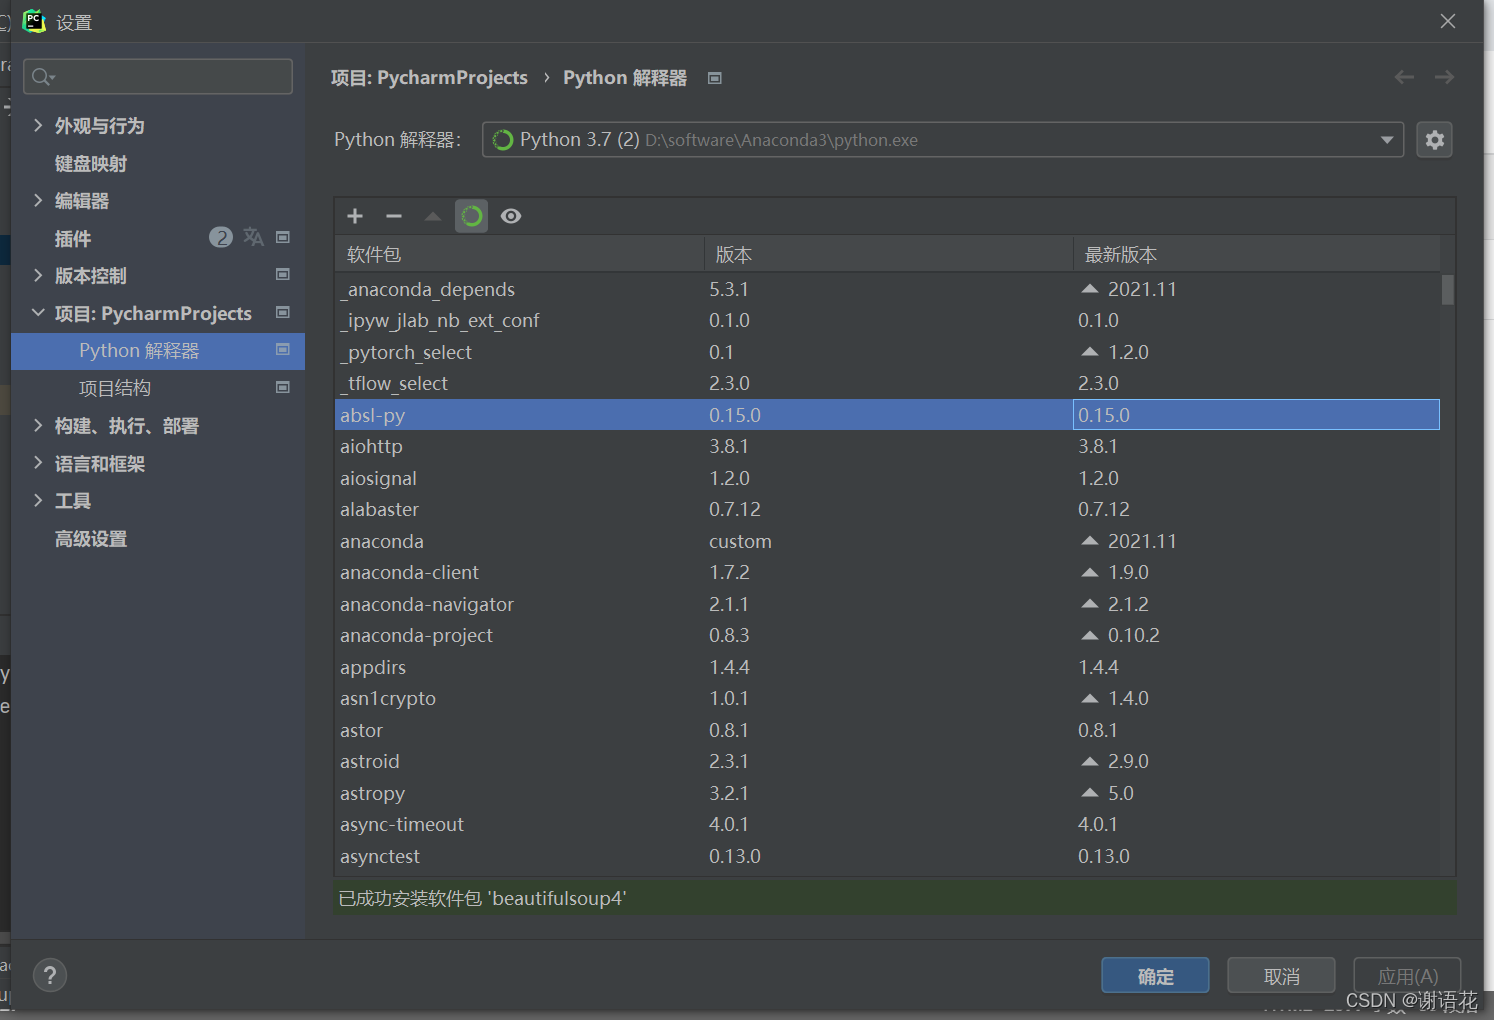
Task: Select the async-timeout package row
Action: click(888, 824)
